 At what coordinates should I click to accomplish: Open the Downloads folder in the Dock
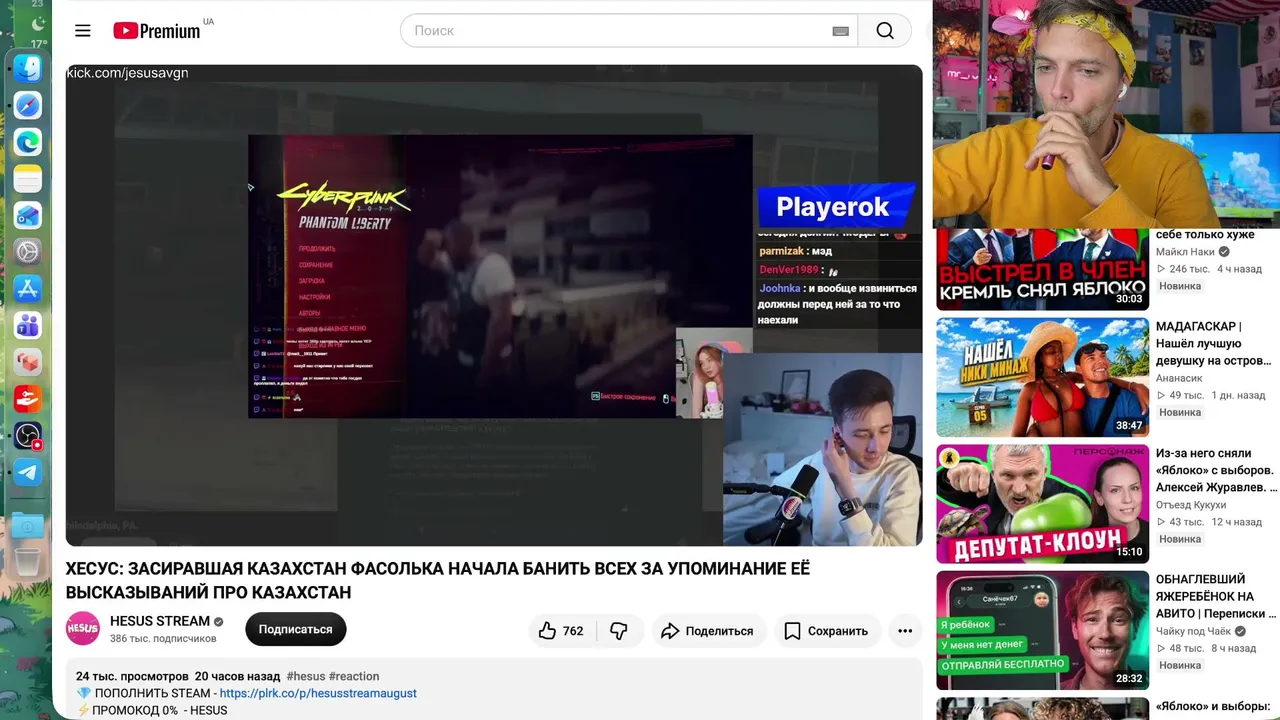[x=28, y=525]
